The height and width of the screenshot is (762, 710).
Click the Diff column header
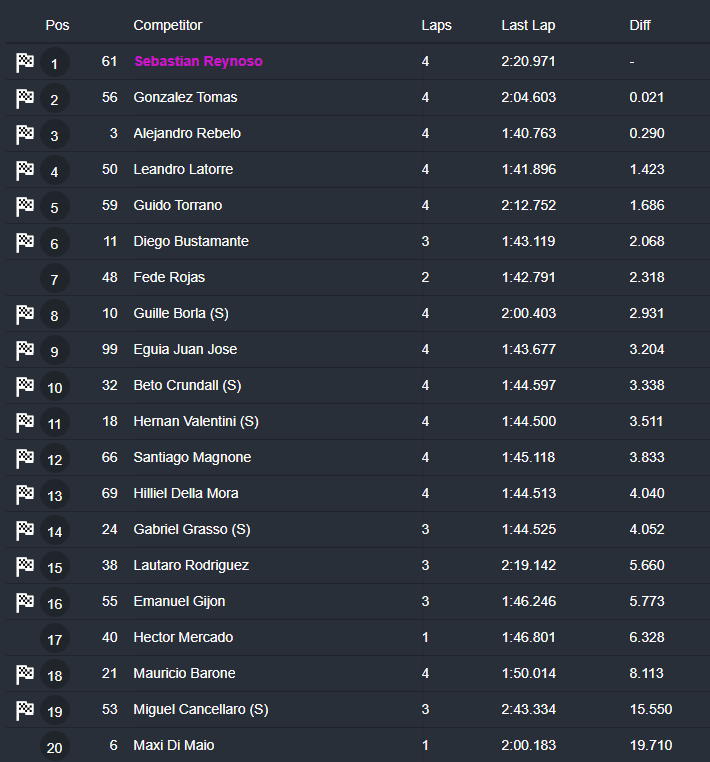[x=640, y=25]
